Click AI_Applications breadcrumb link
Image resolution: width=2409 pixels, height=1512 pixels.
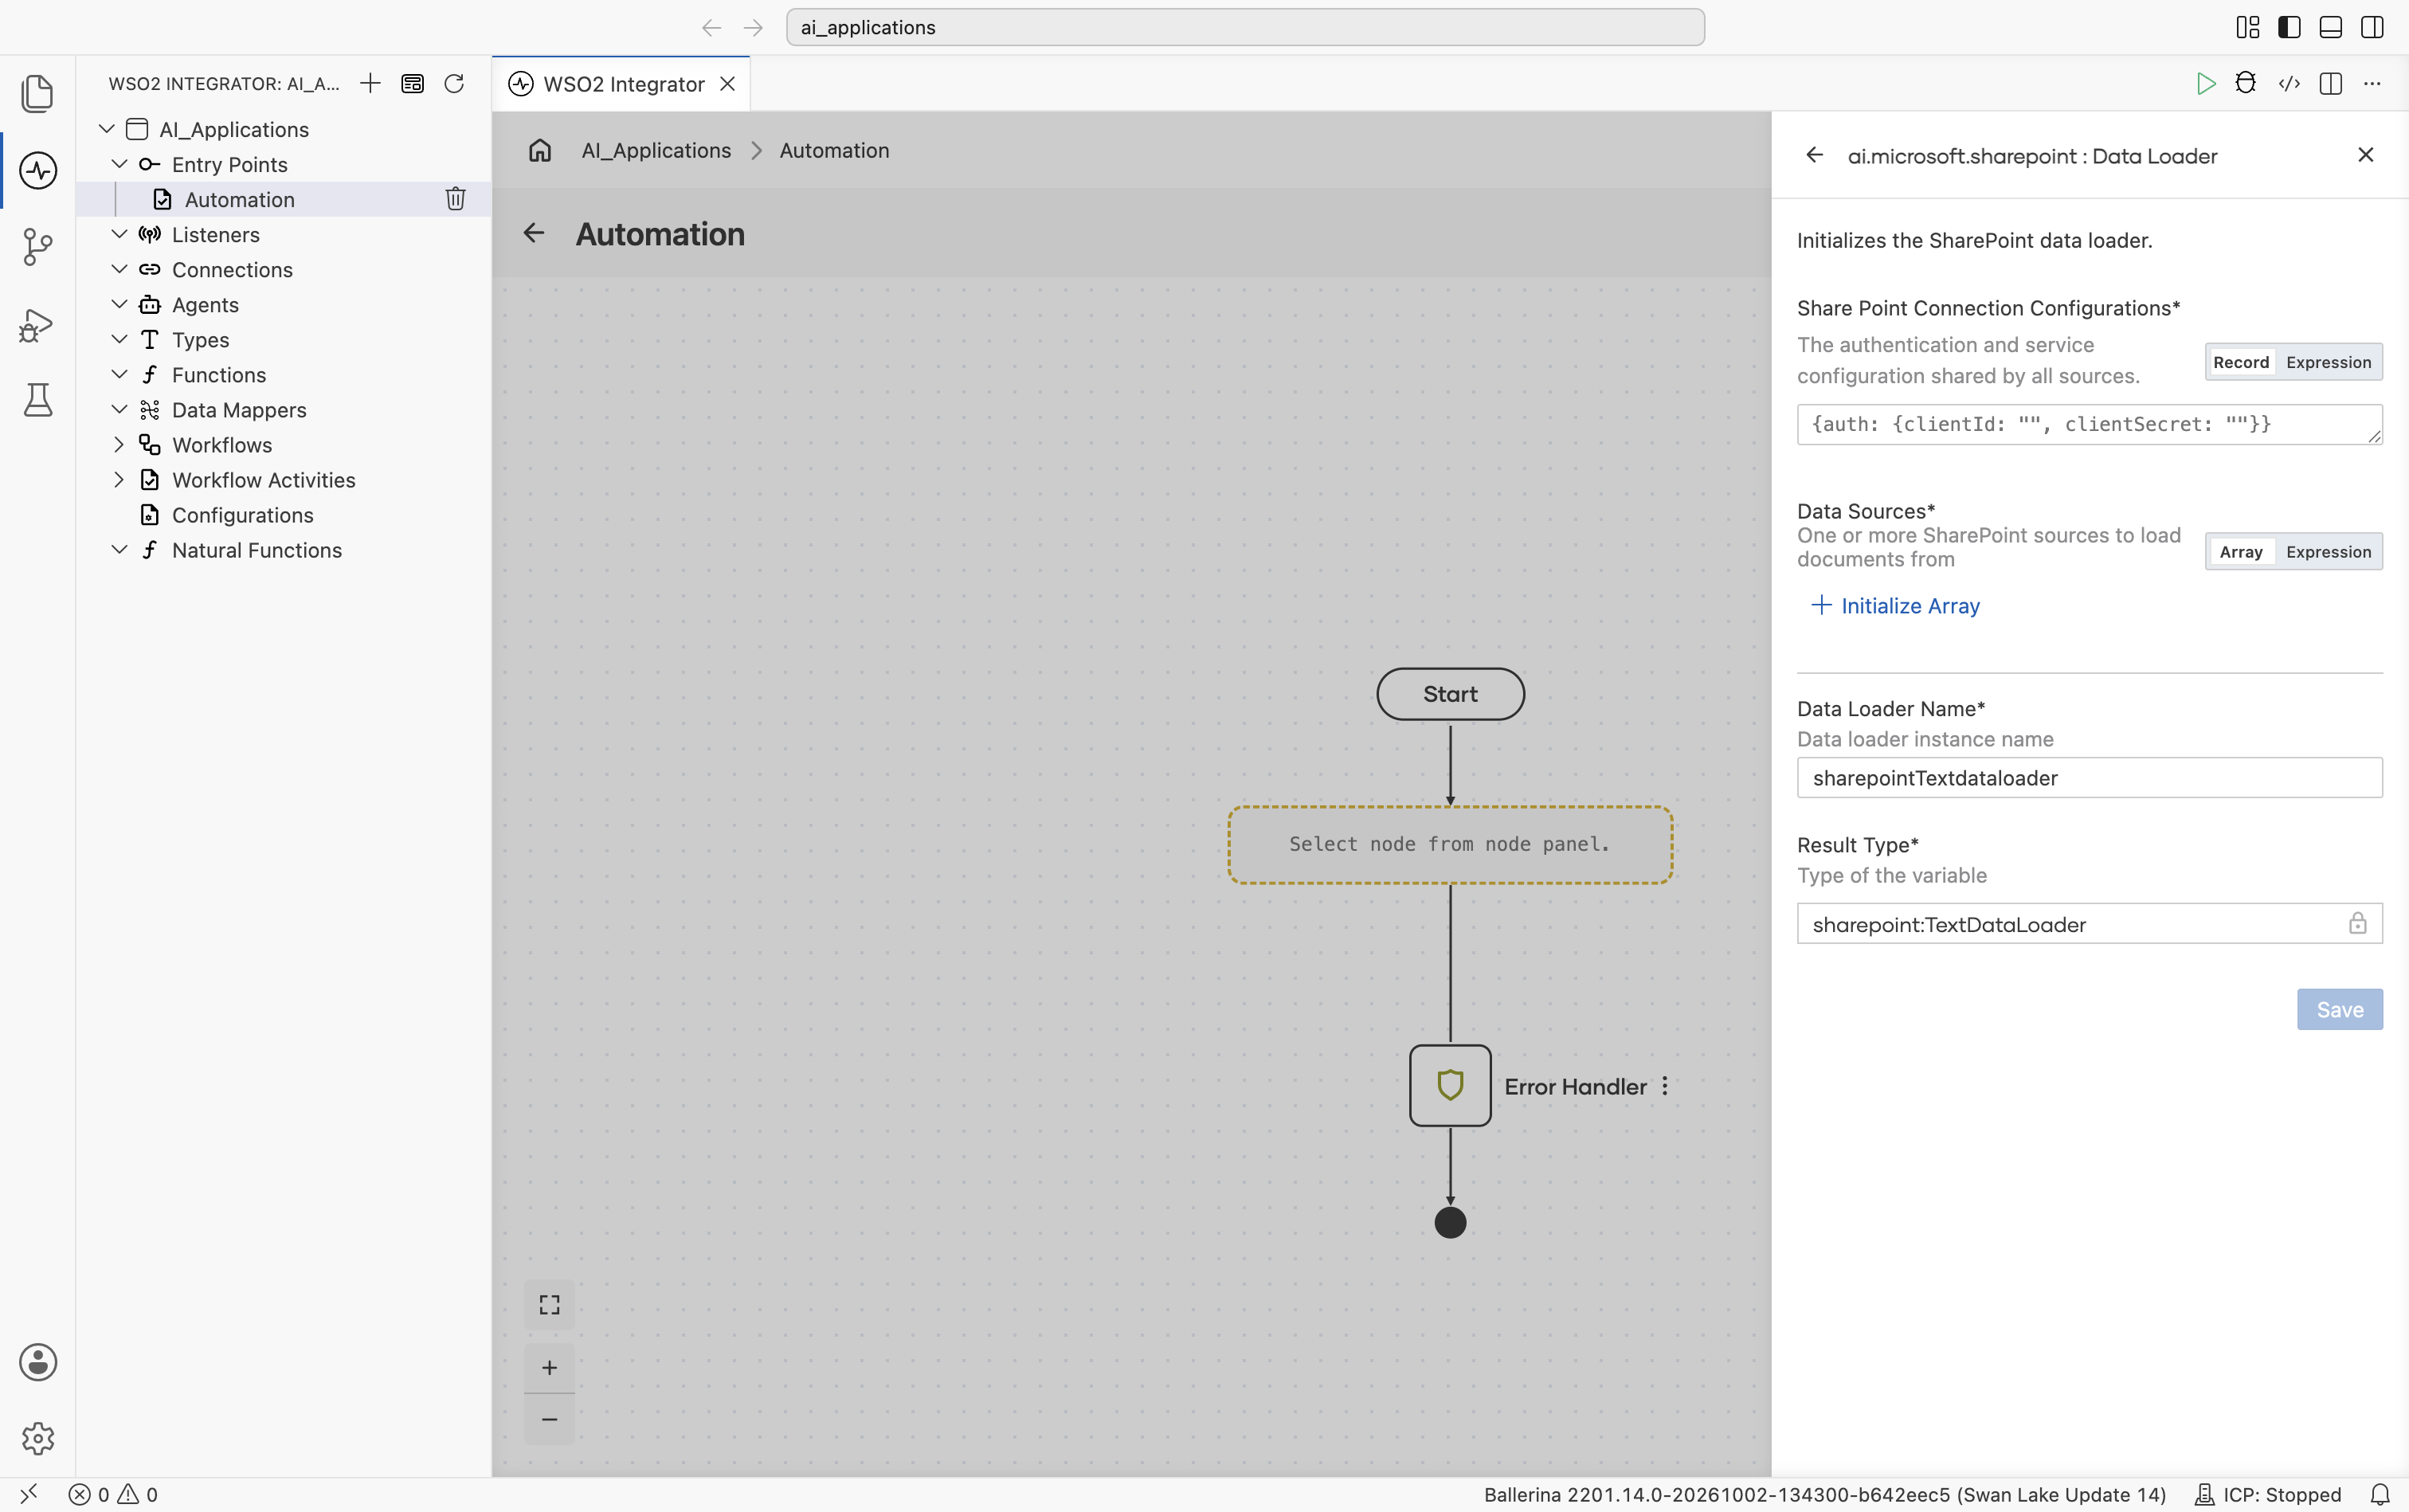656,150
